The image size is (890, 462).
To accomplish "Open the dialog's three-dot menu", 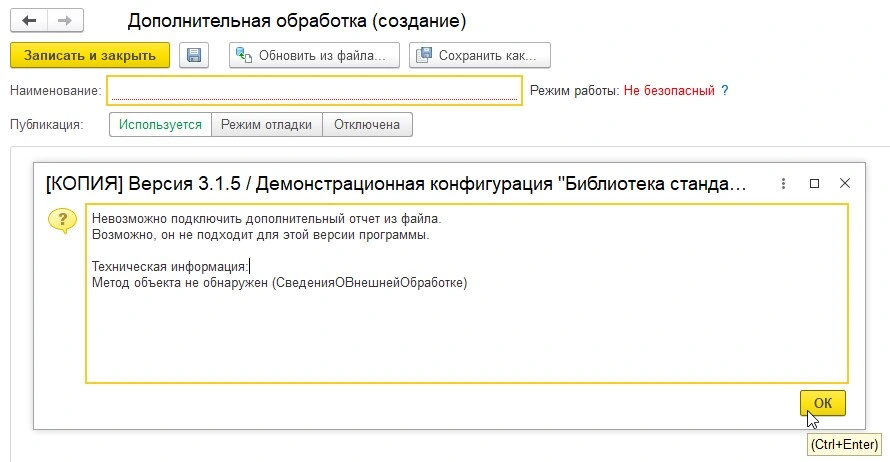I will click(x=784, y=184).
